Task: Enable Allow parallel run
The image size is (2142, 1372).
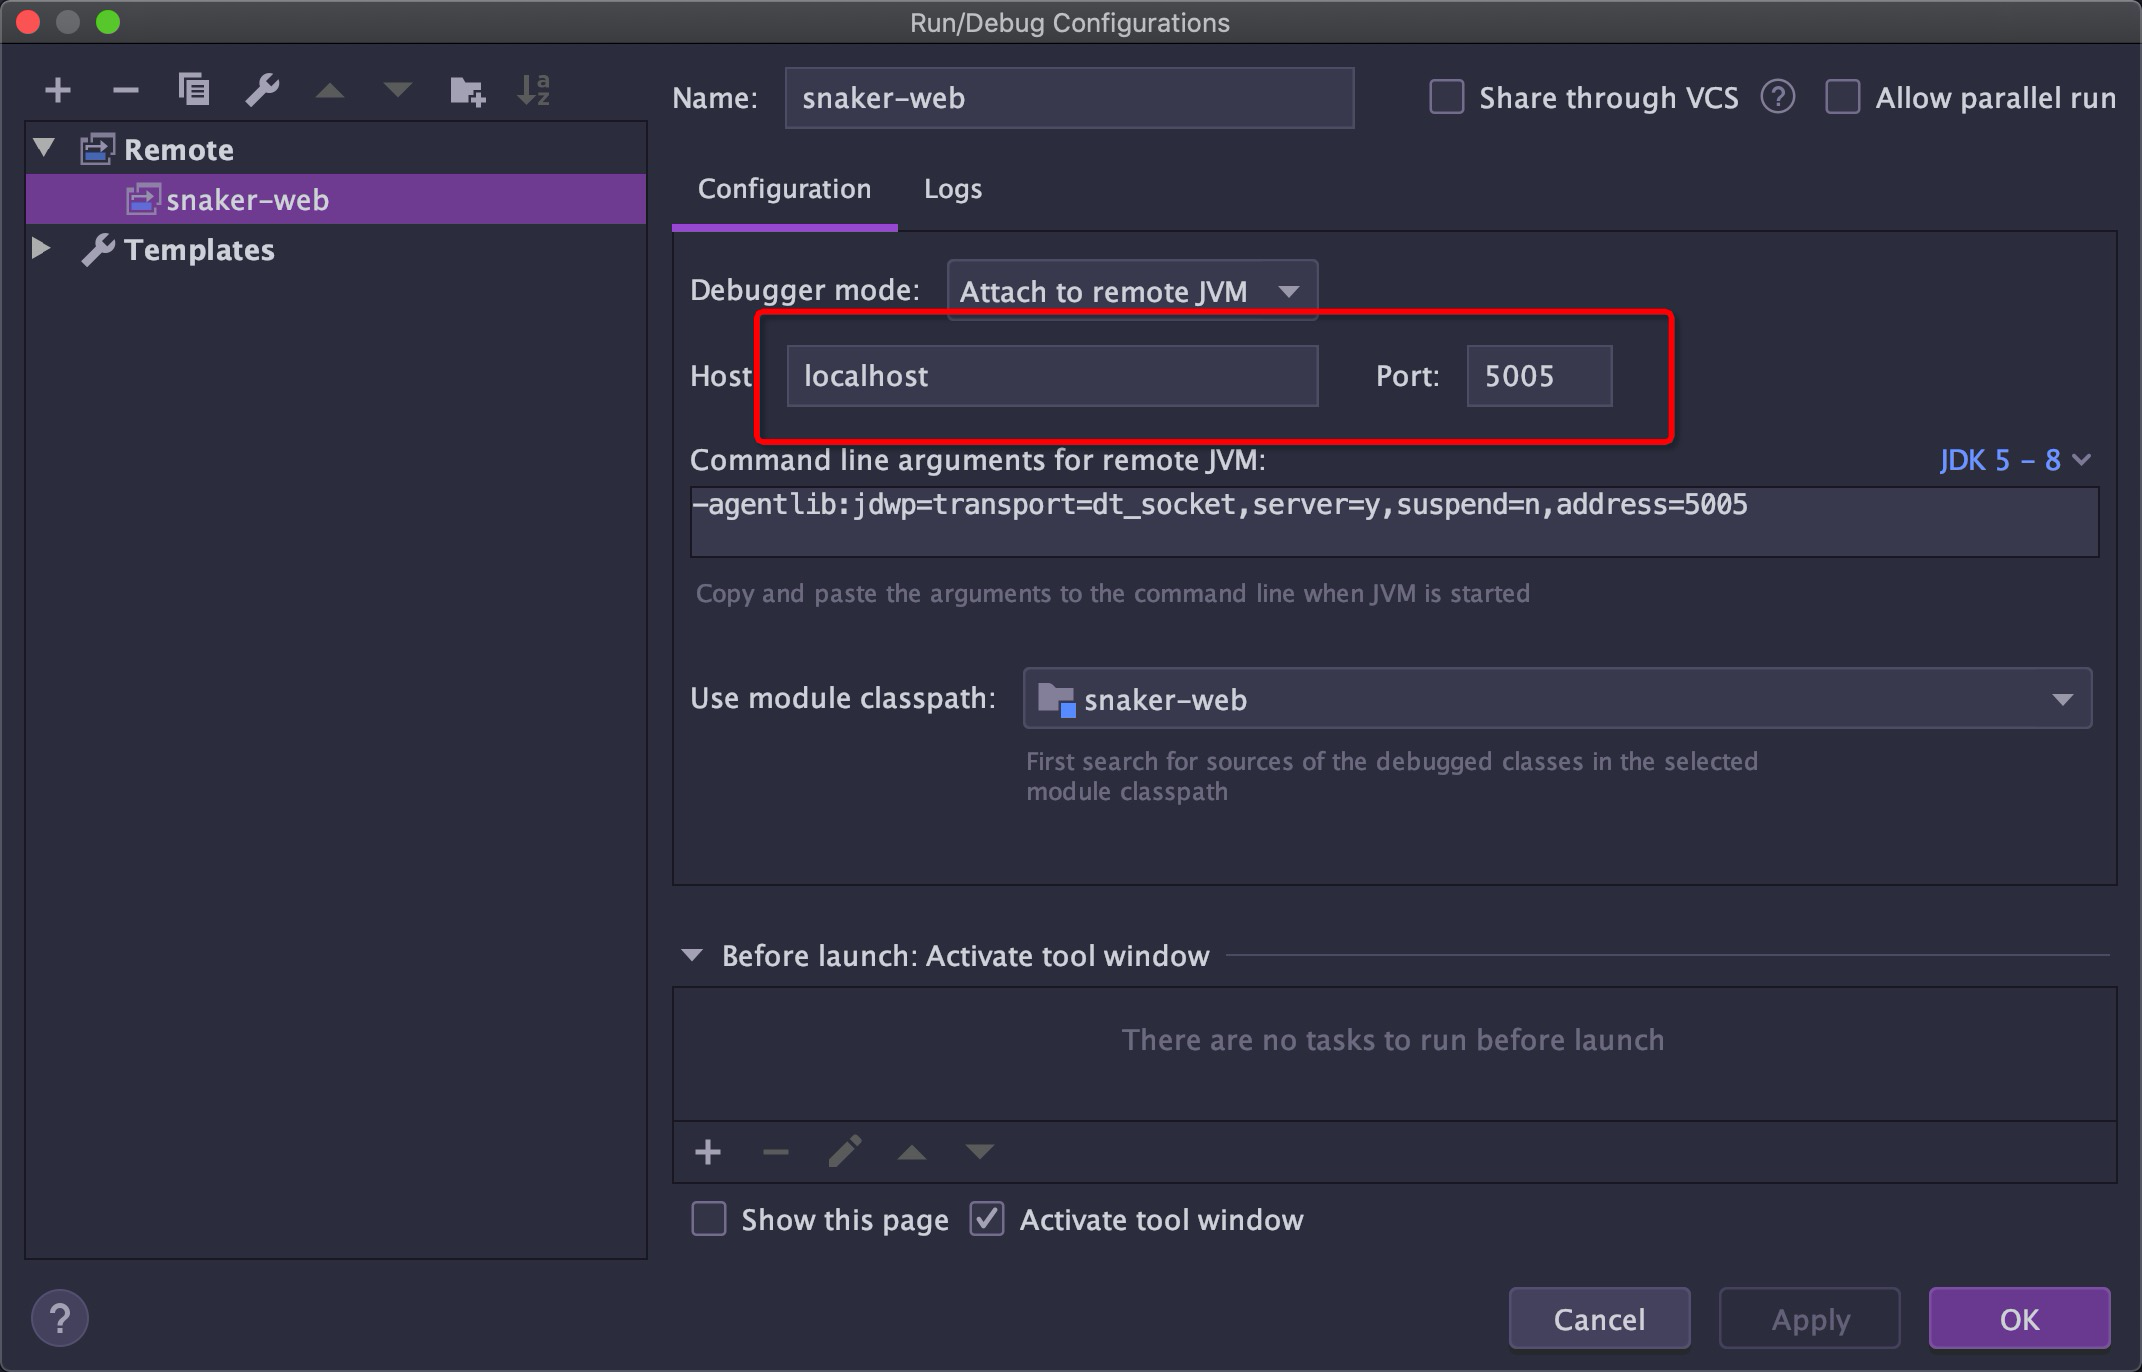Action: 1843,97
